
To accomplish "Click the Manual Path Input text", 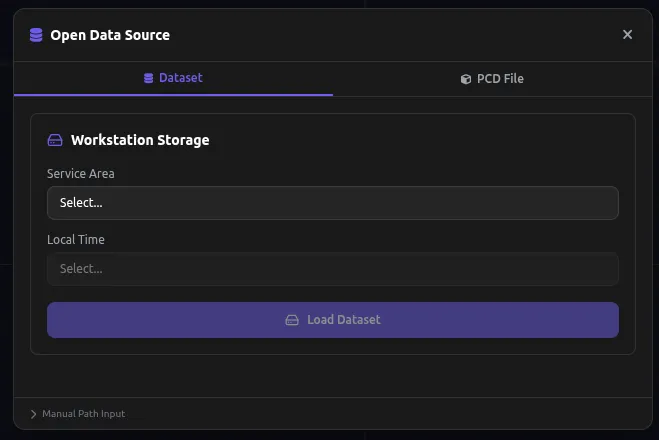I will click(x=83, y=414).
